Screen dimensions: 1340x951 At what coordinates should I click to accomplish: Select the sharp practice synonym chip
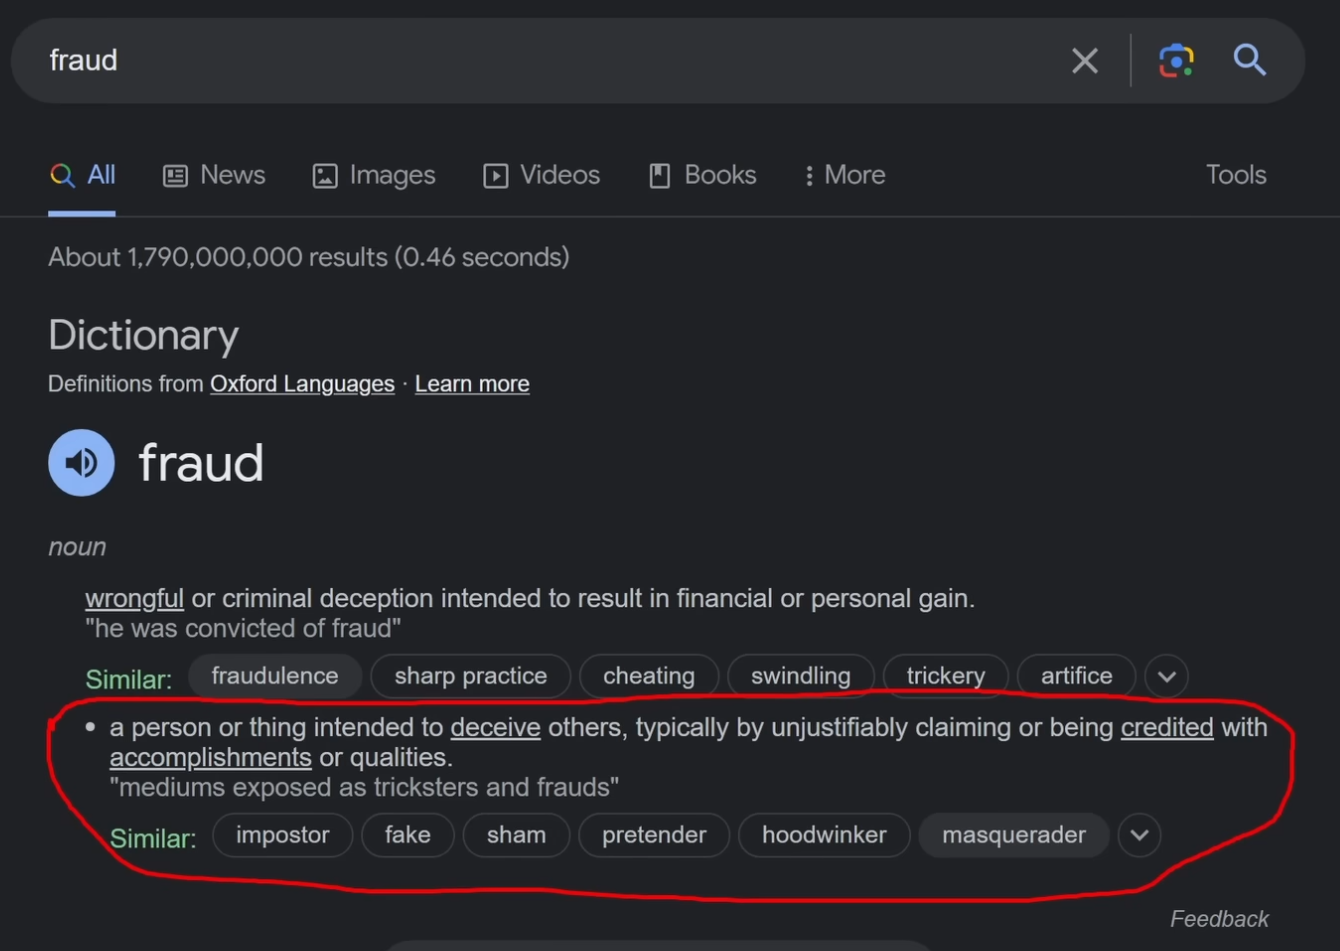point(471,676)
